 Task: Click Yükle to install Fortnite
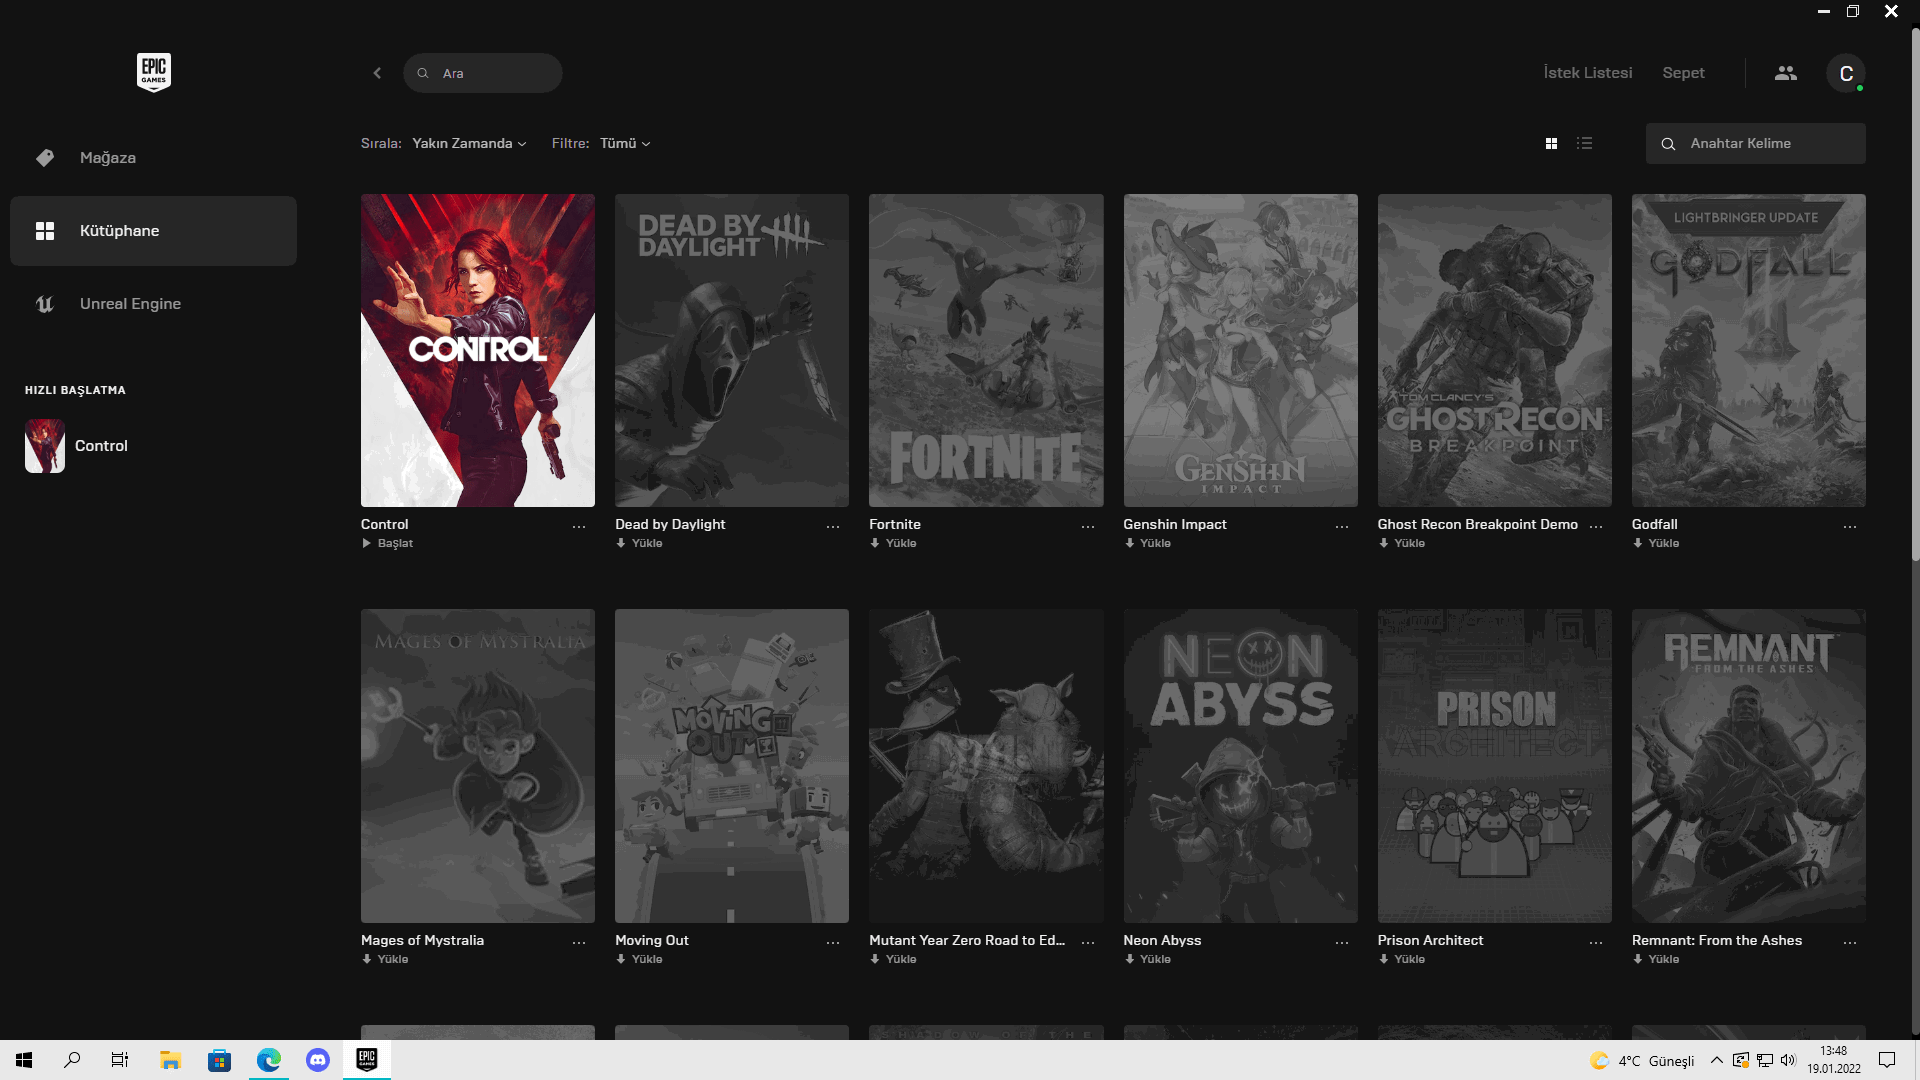point(893,544)
